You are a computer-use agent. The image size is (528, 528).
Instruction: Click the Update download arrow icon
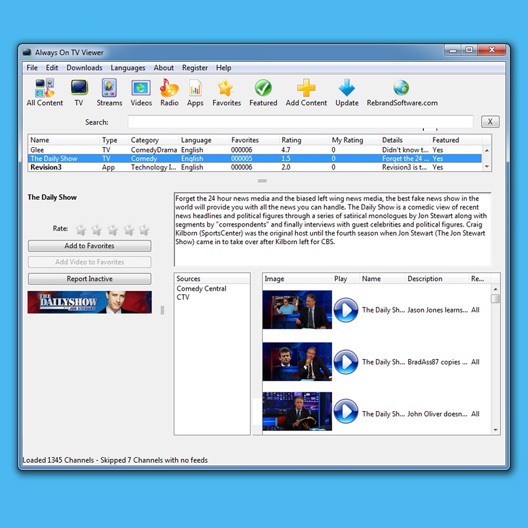pos(346,88)
